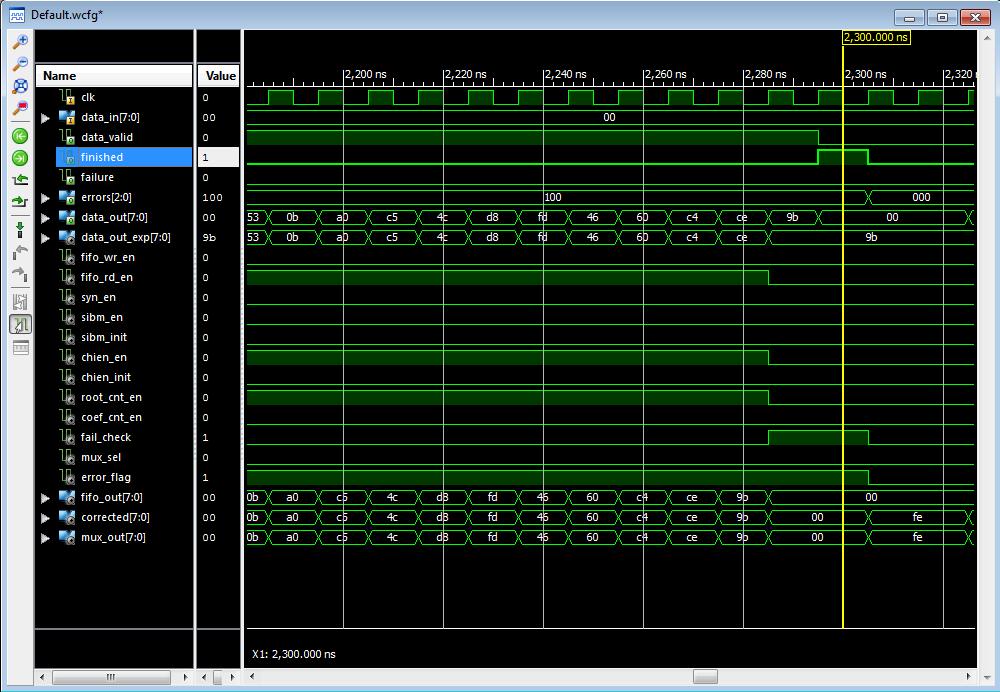Click the mux_sel signal icon
The width and height of the screenshot is (1000, 692).
point(68,457)
